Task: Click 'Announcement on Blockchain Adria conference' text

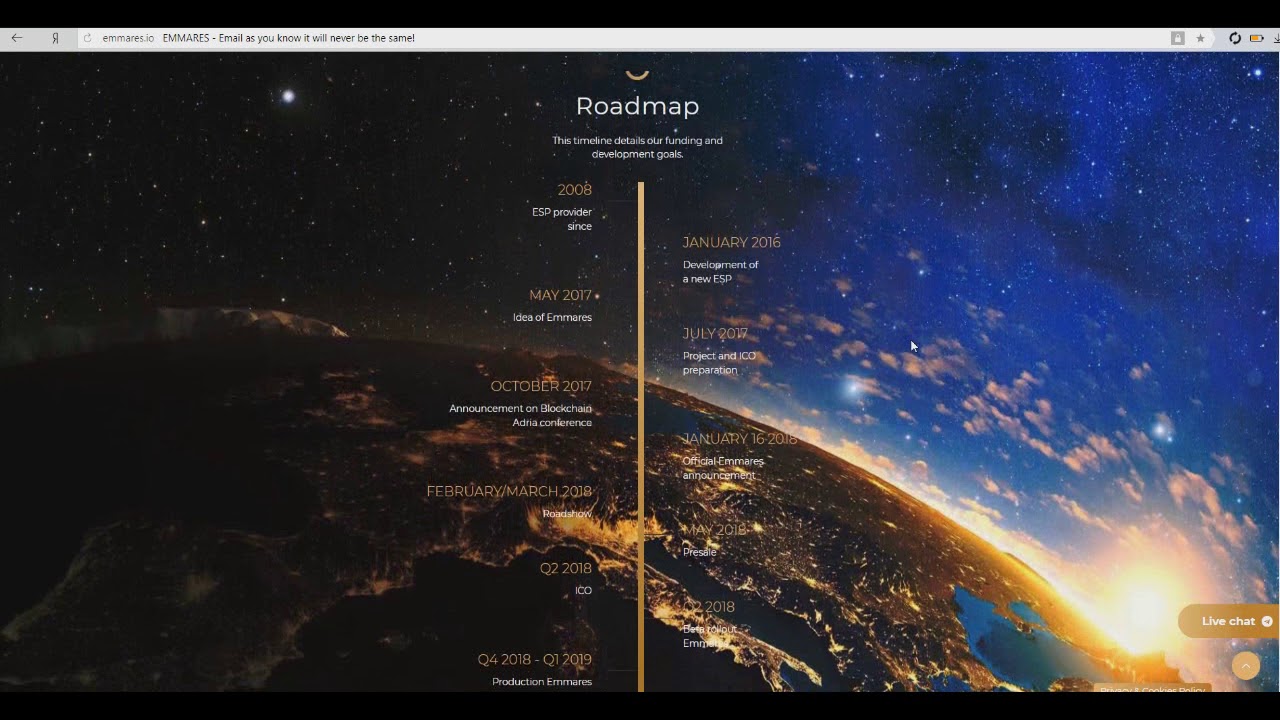Action: (x=520, y=415)
